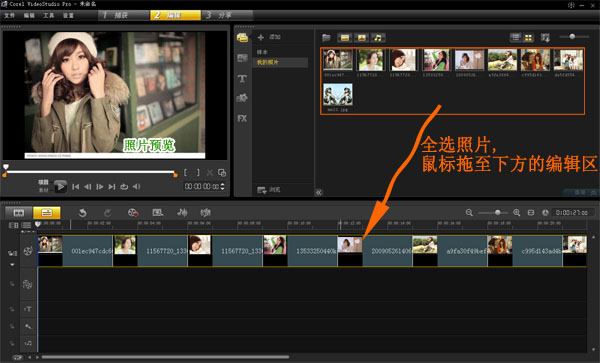Step to previous frame
The width and height of the screenshot is (600, 363).
point(88,187)
